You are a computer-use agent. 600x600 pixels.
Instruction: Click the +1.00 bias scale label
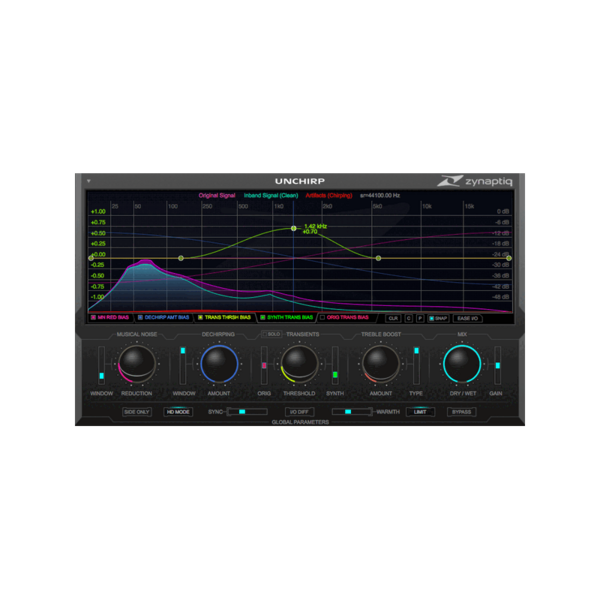click(x=98, y=212)
